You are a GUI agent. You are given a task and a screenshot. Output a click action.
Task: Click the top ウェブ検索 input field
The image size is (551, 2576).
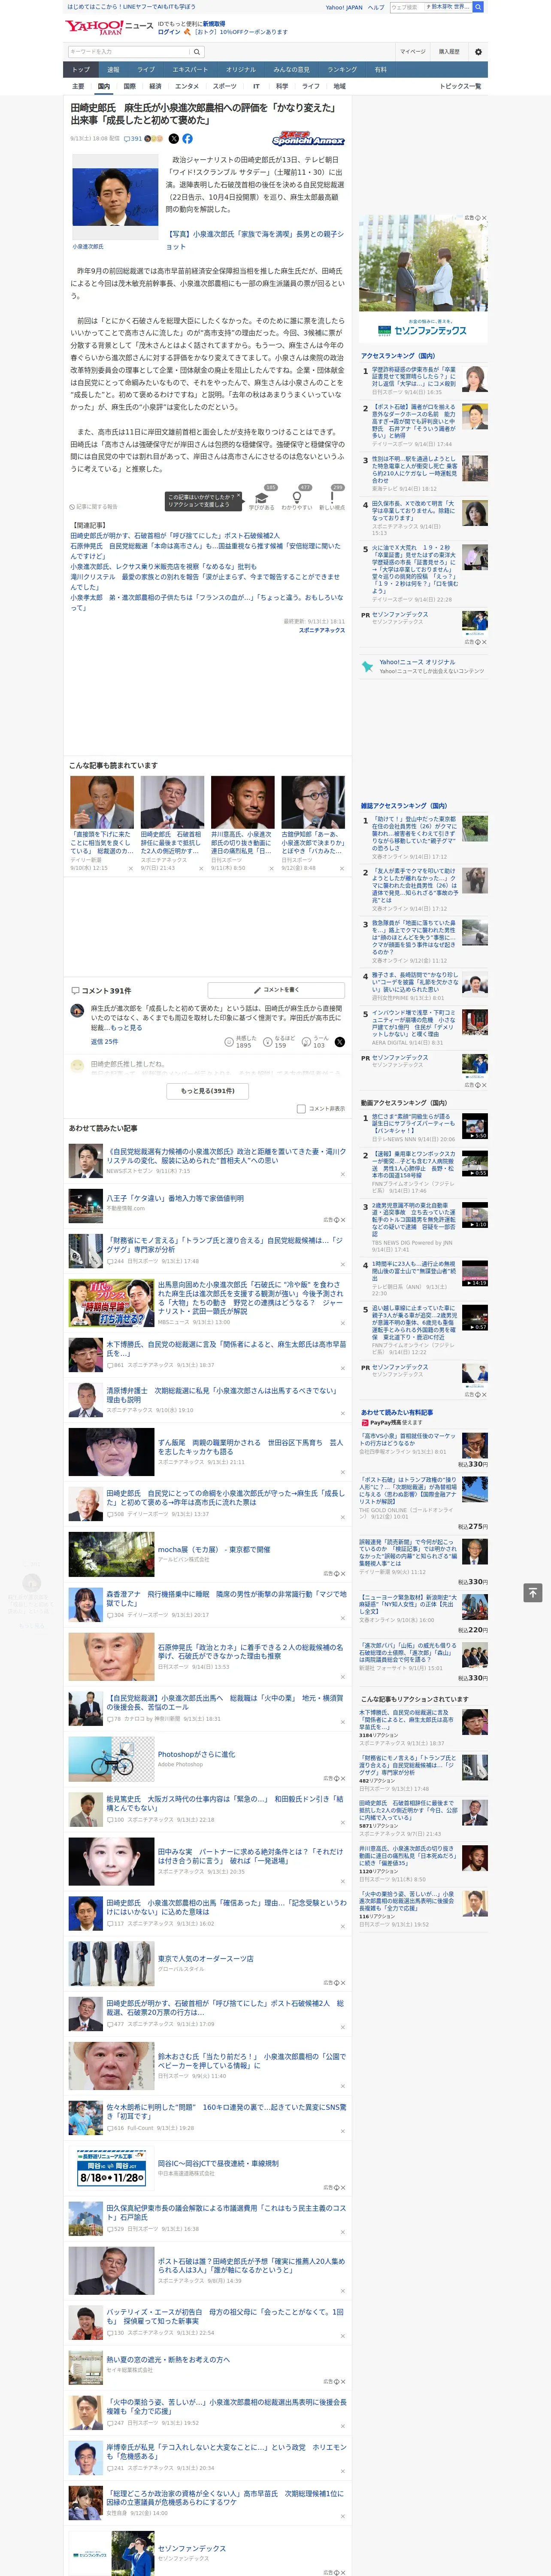point(406,7)
